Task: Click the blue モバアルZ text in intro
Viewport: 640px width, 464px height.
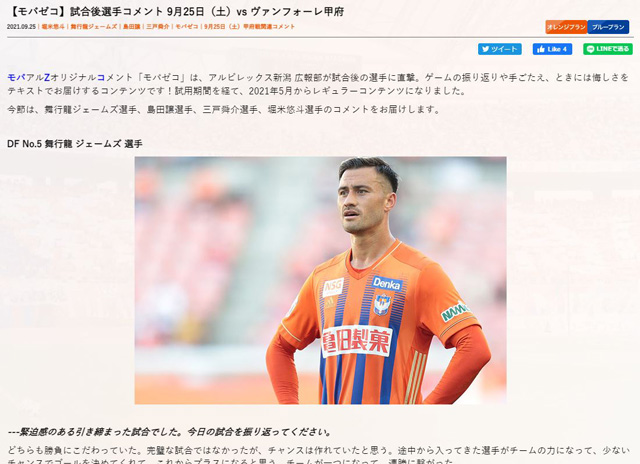Action: tap(29, 77)
